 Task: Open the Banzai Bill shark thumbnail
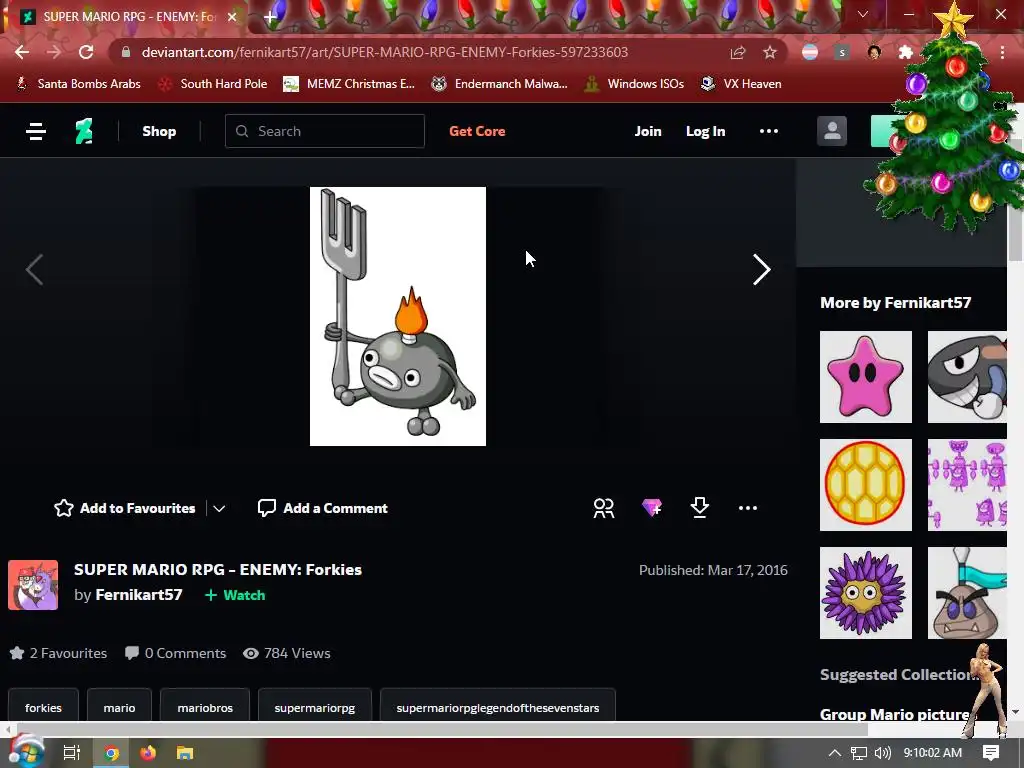click(x=967, y=377)
